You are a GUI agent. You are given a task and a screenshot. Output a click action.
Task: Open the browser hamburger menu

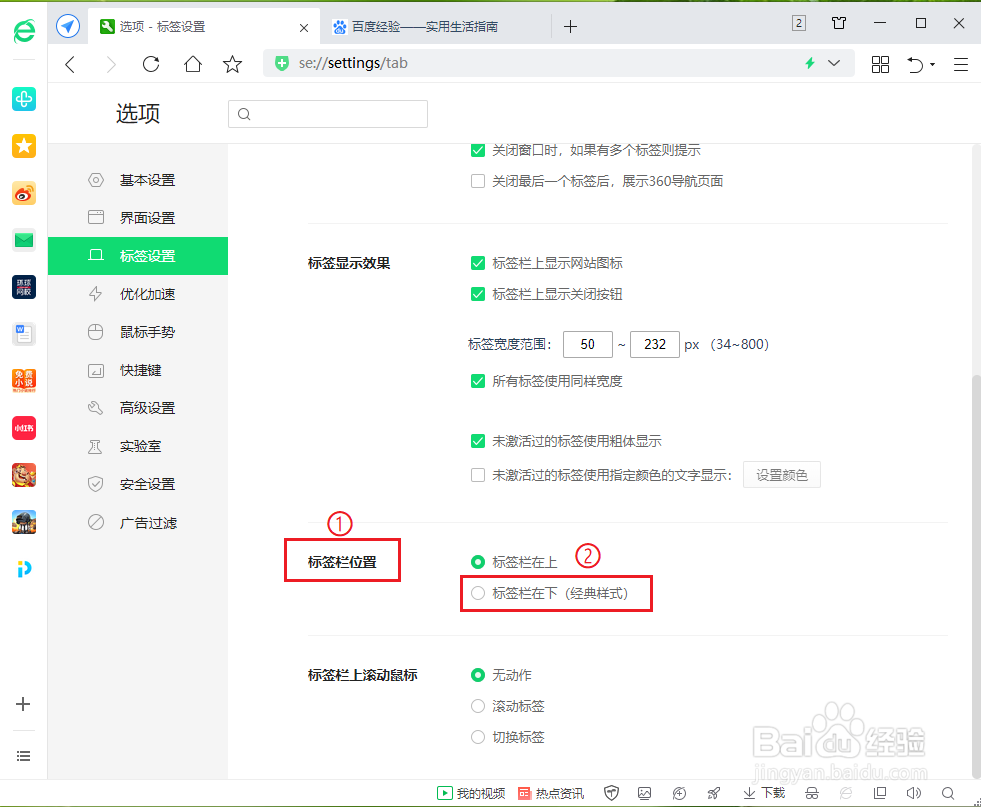(x=961, y=63)
